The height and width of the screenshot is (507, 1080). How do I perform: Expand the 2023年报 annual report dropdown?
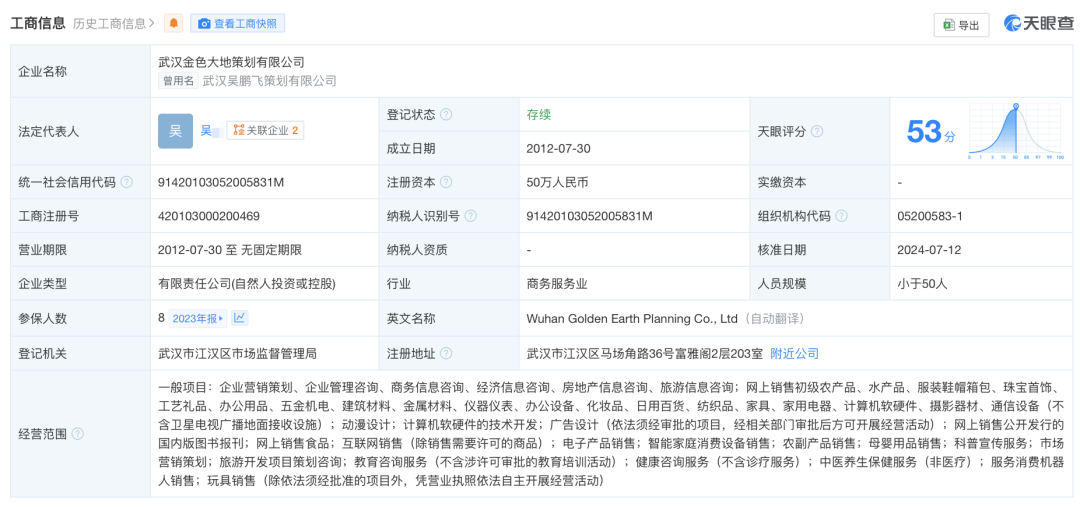(x=198, y=318)
